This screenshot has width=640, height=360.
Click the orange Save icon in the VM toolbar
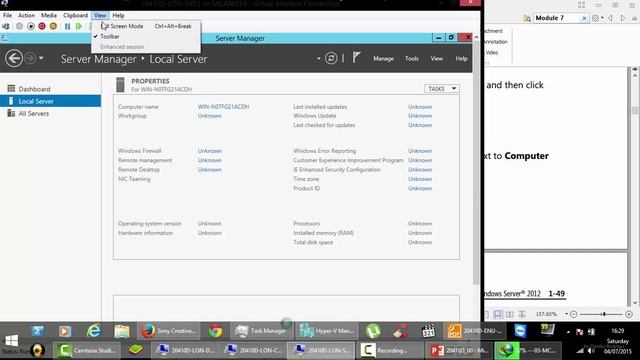[53, 27]
